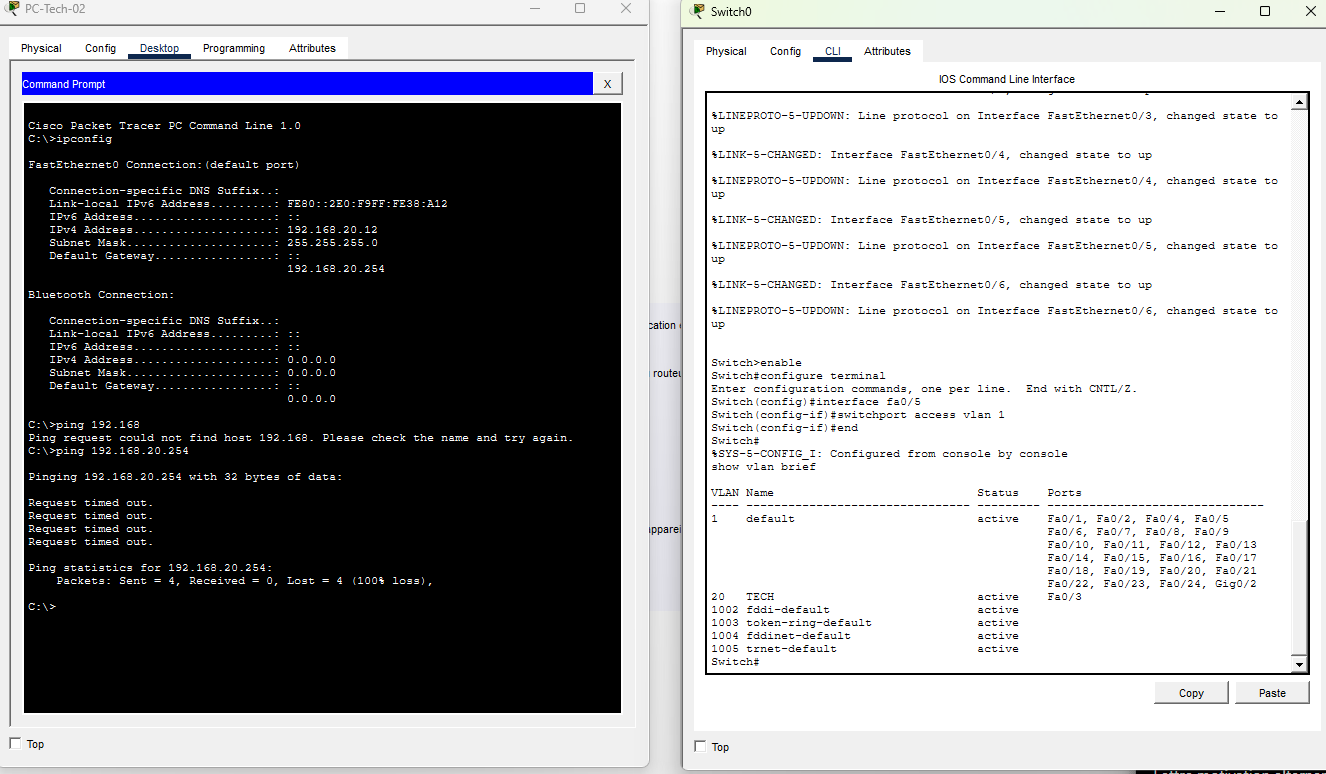Enable the Top checkbox in PC-Tech-02 window
Screen dimensions: 1326x774
pos(15,743)
